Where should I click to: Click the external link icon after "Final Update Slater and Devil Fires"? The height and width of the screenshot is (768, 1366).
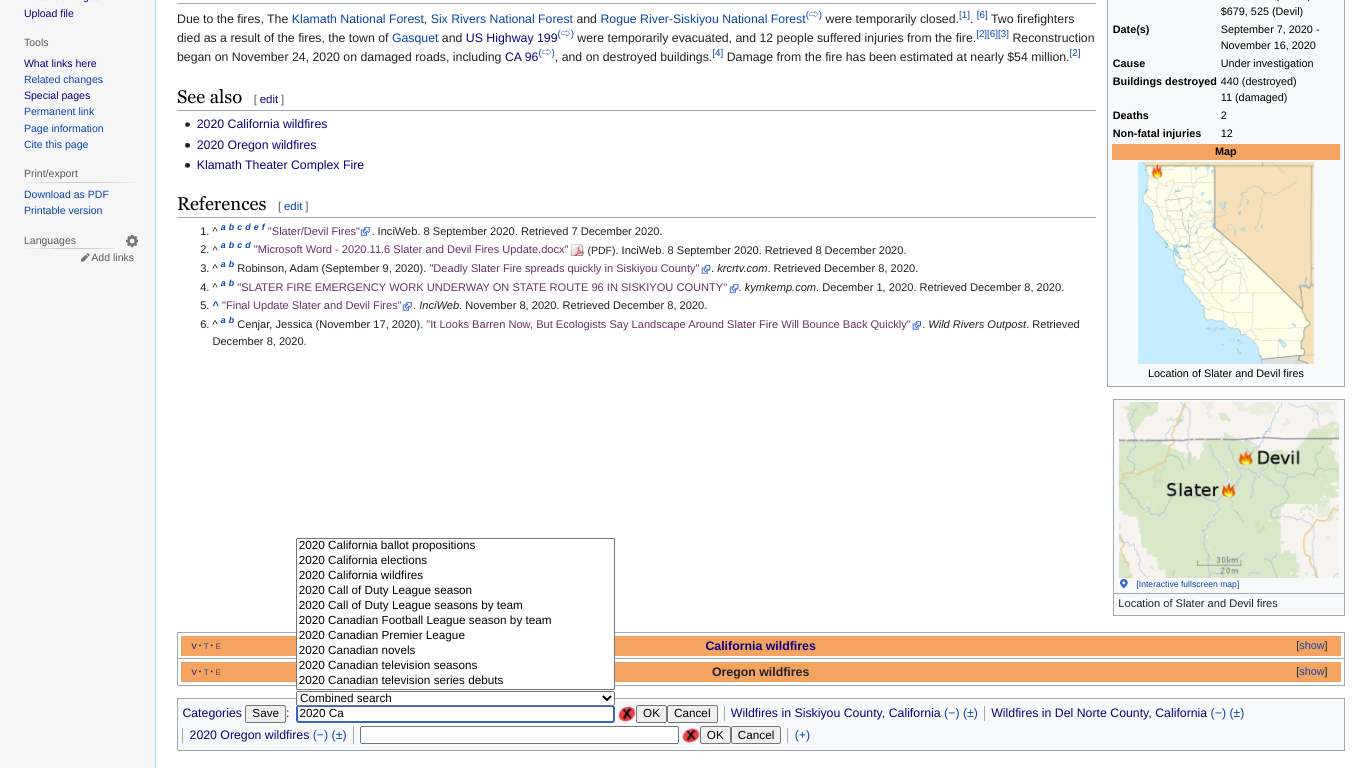tap(408, 306)
